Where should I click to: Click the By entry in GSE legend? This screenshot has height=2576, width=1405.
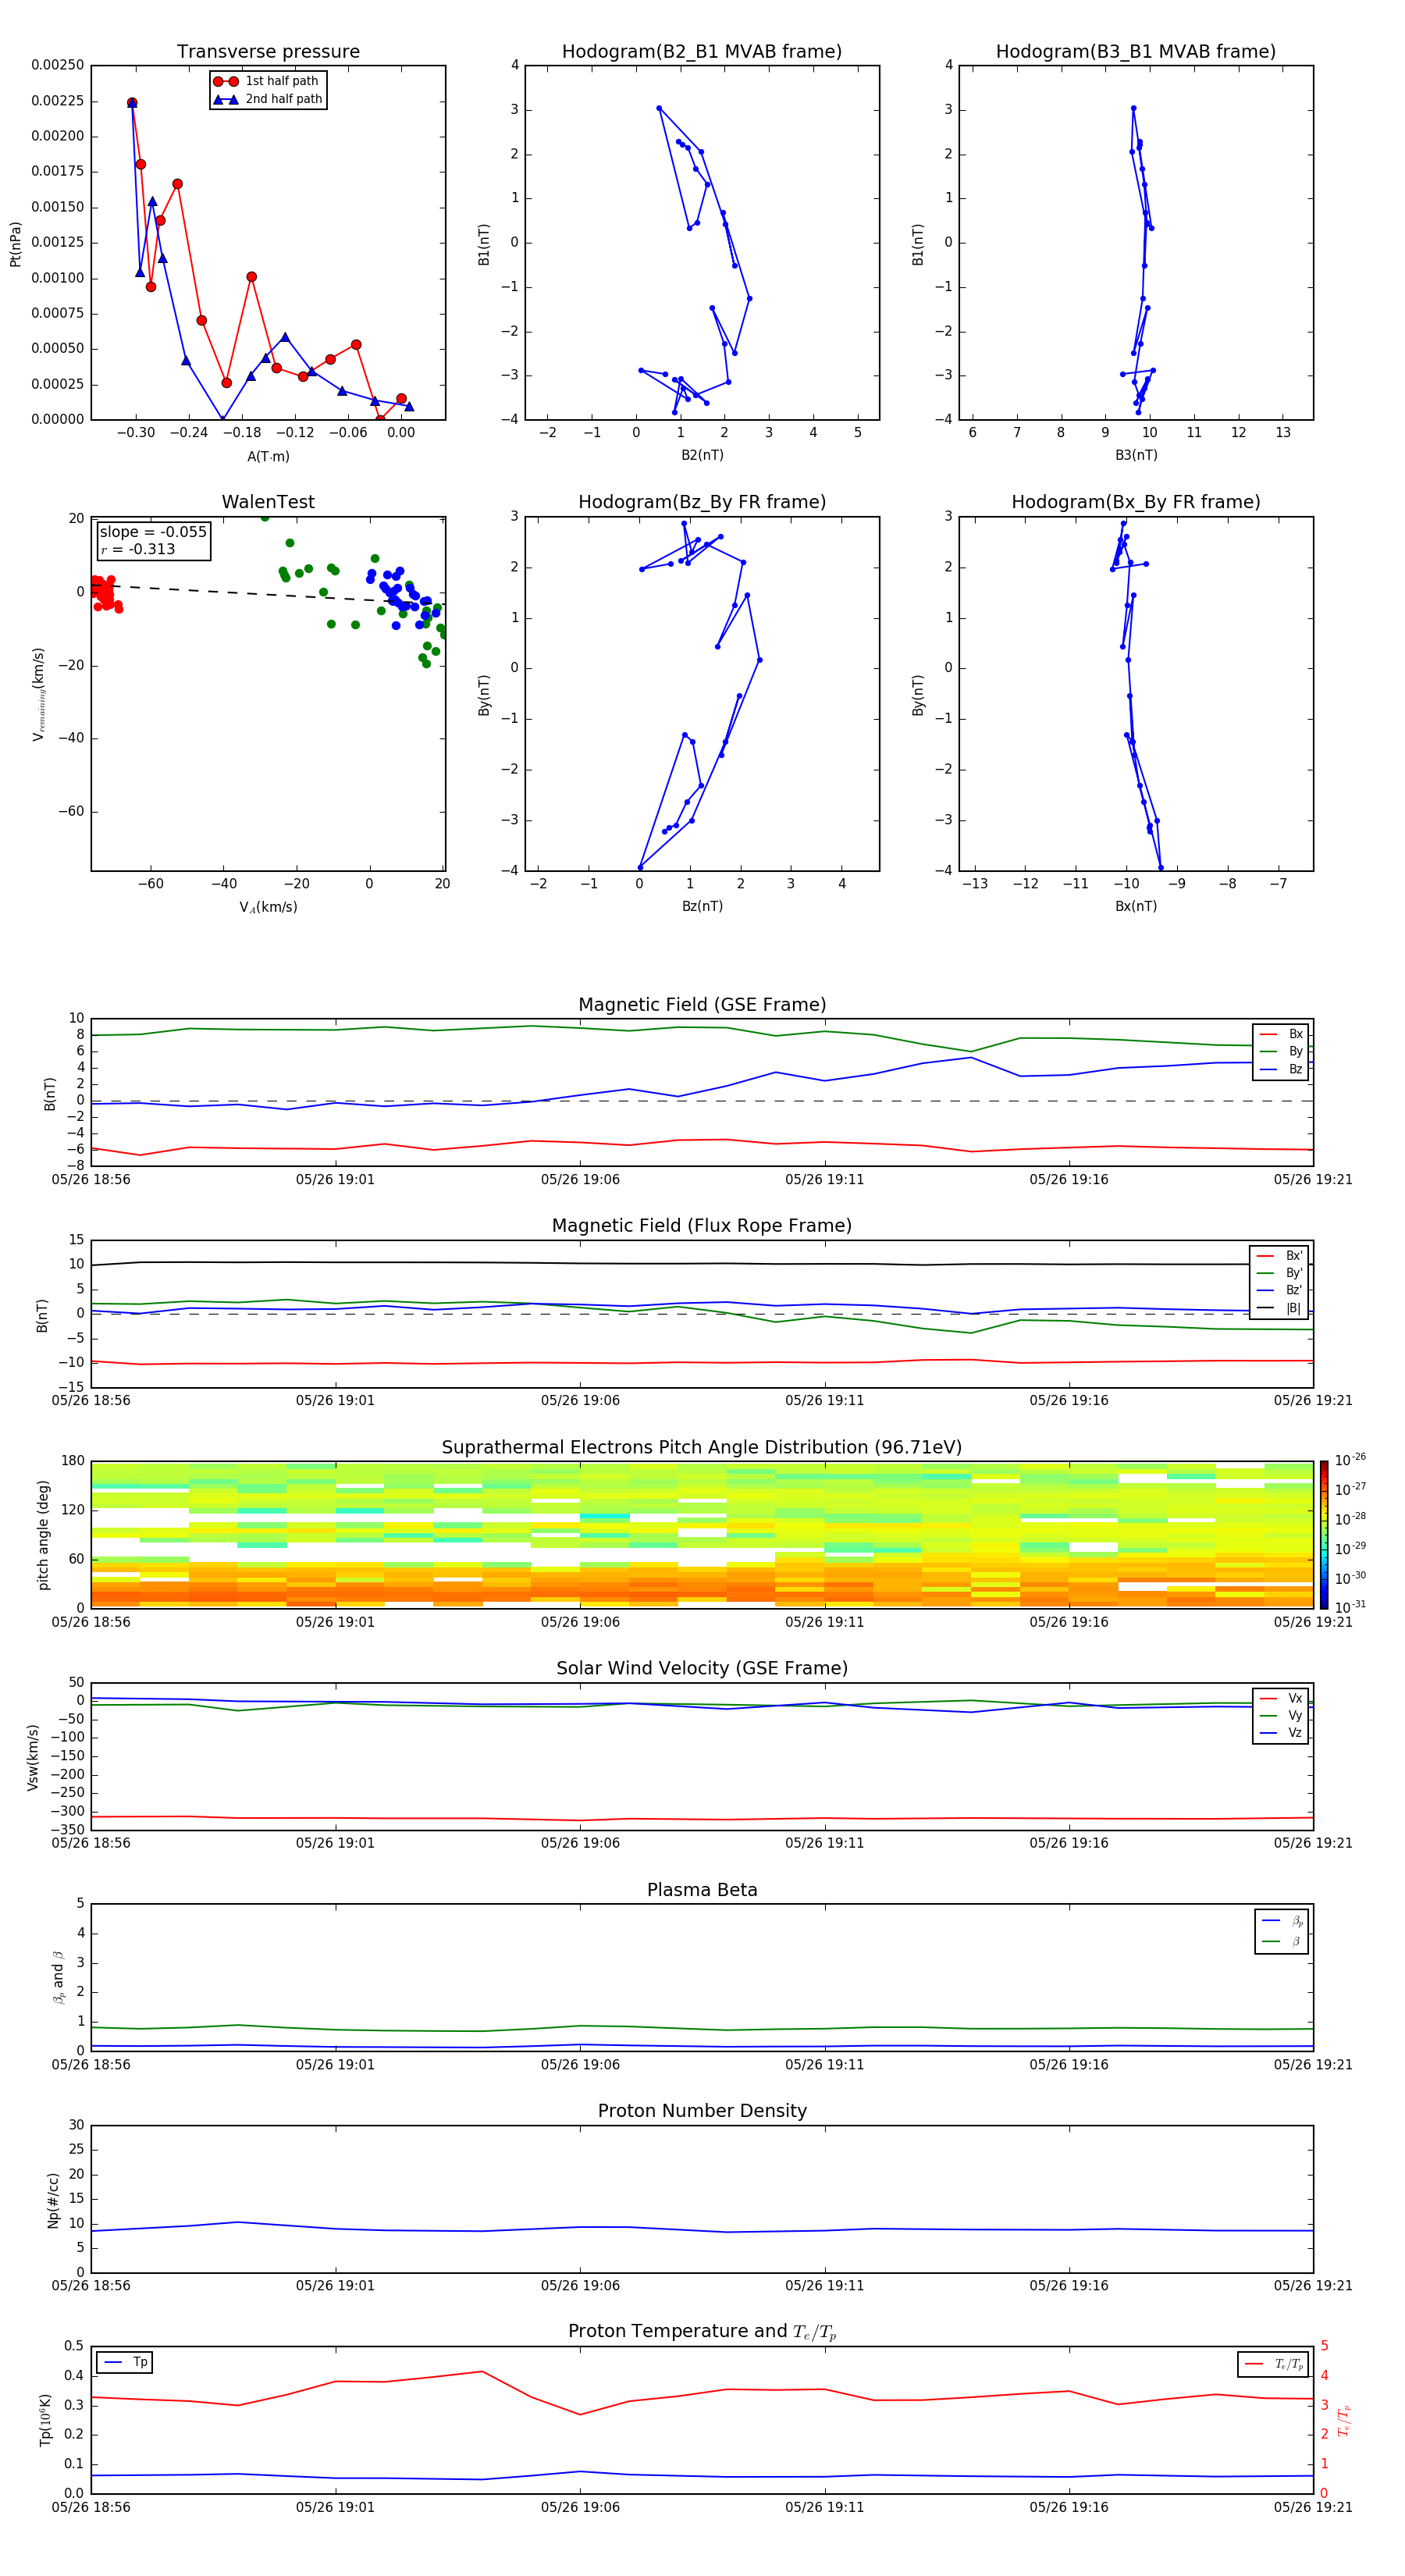[x=1281, y=1051]
